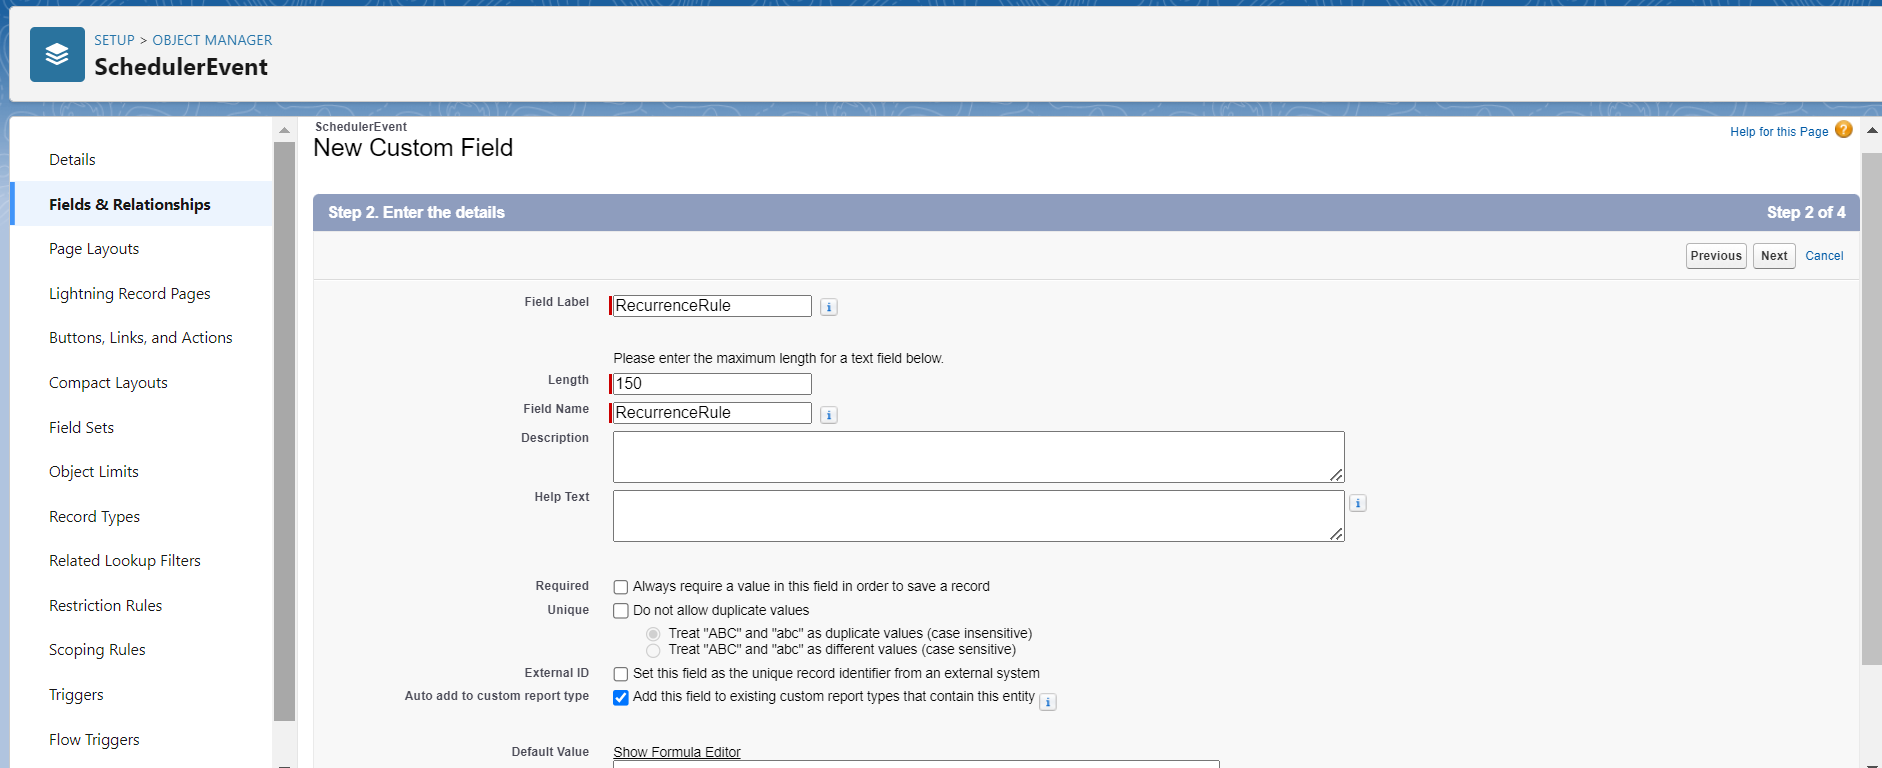Click the Previous button
Screen dimensions: 1882x768
1715,256
